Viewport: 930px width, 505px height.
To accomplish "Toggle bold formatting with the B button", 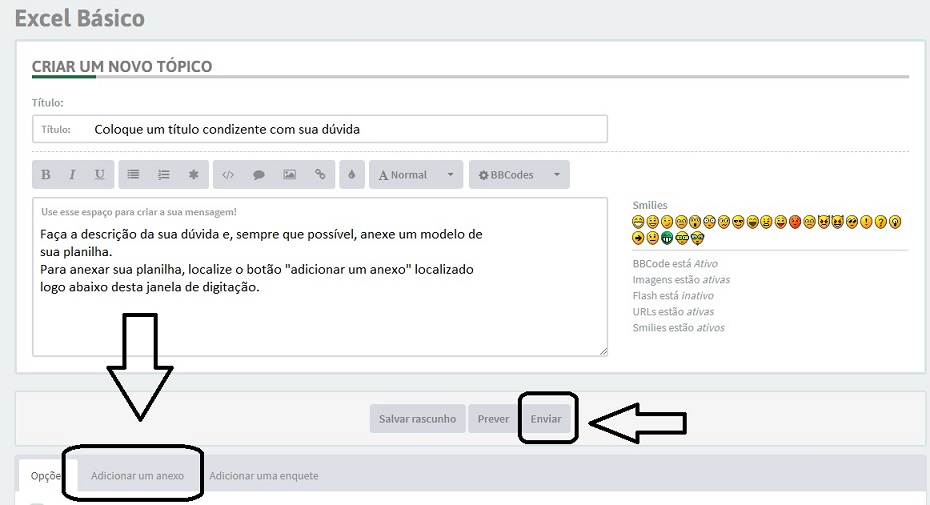I will [x=46, y=174].
